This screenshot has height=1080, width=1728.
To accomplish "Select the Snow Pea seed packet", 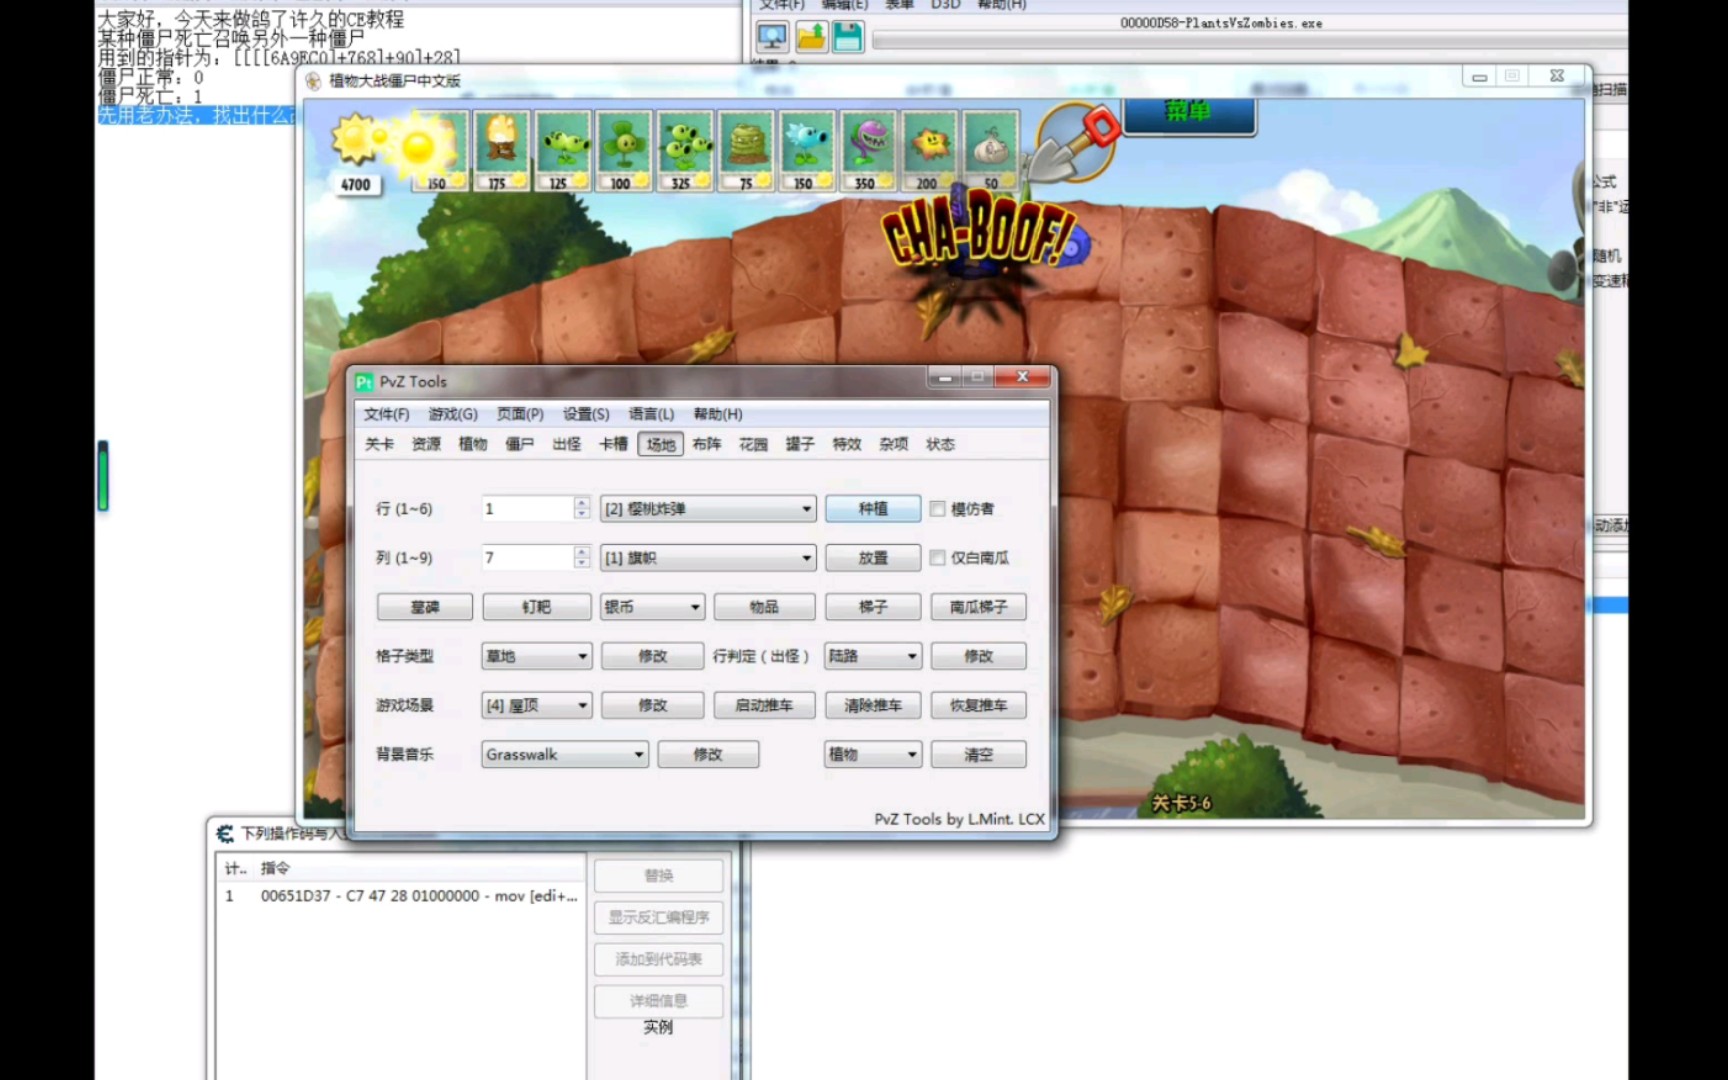I will (807, 150).
